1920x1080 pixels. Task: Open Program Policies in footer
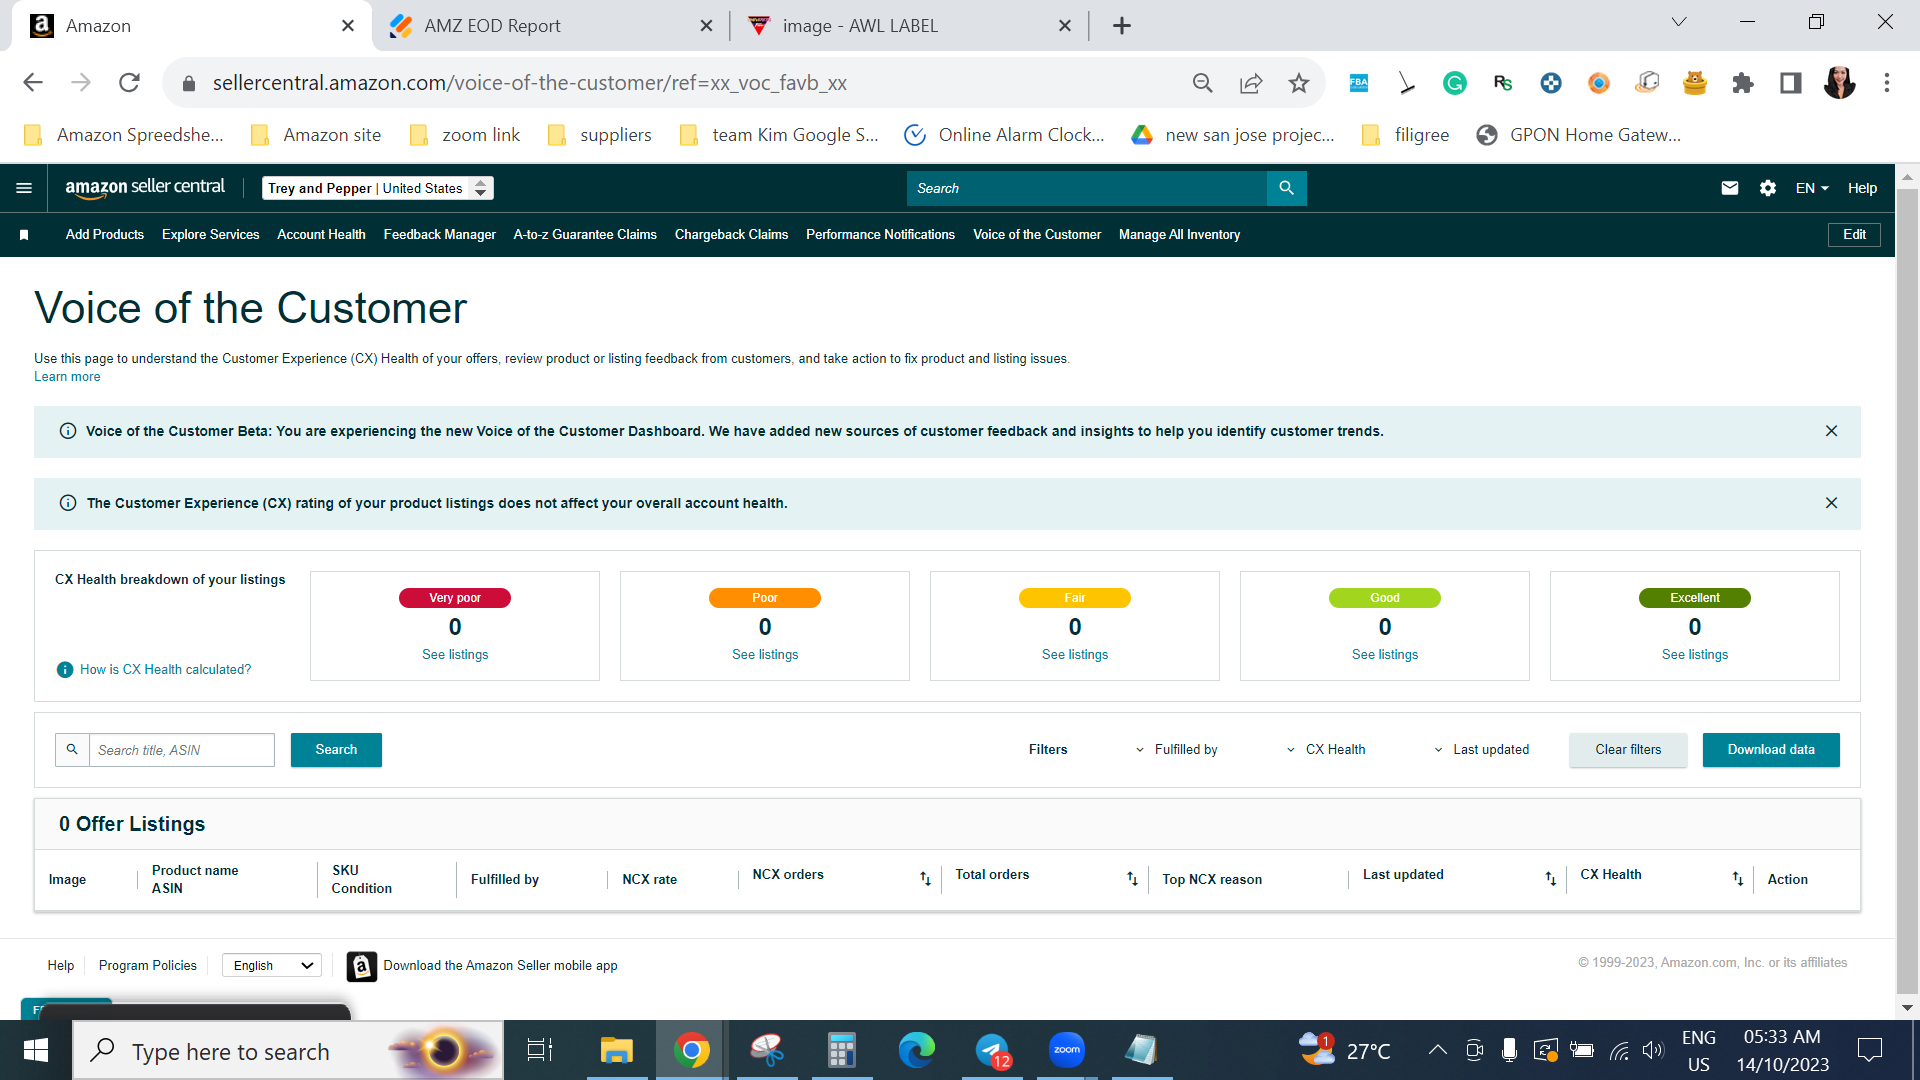(147, 966)
